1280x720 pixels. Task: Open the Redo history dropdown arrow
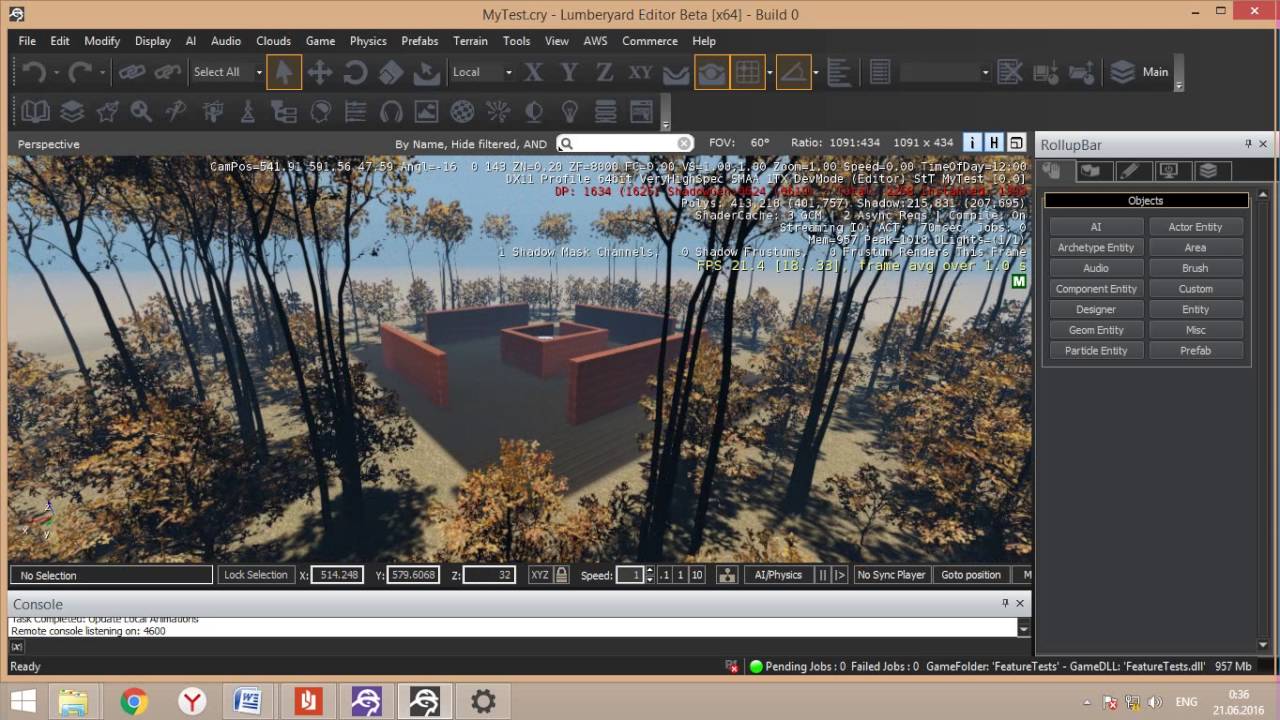click(102, 72)
